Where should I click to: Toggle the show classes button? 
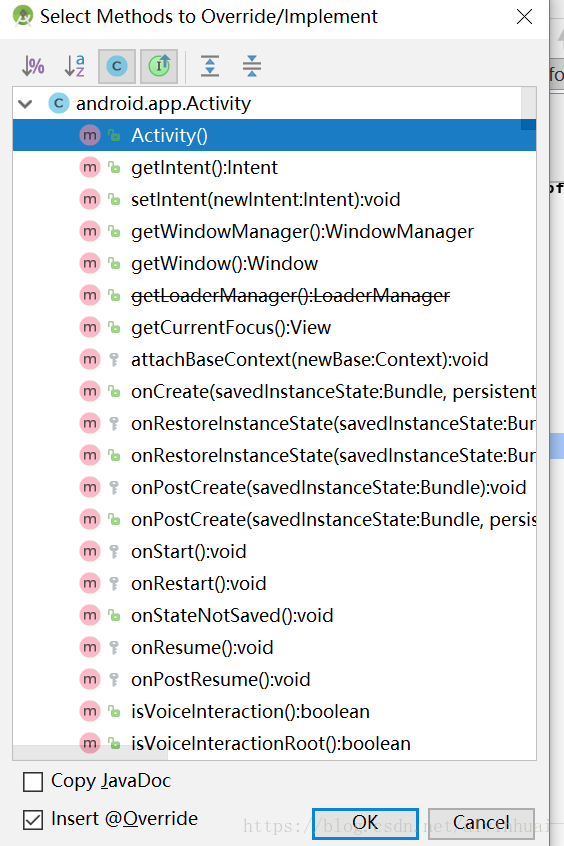click(x=117, y=66)
